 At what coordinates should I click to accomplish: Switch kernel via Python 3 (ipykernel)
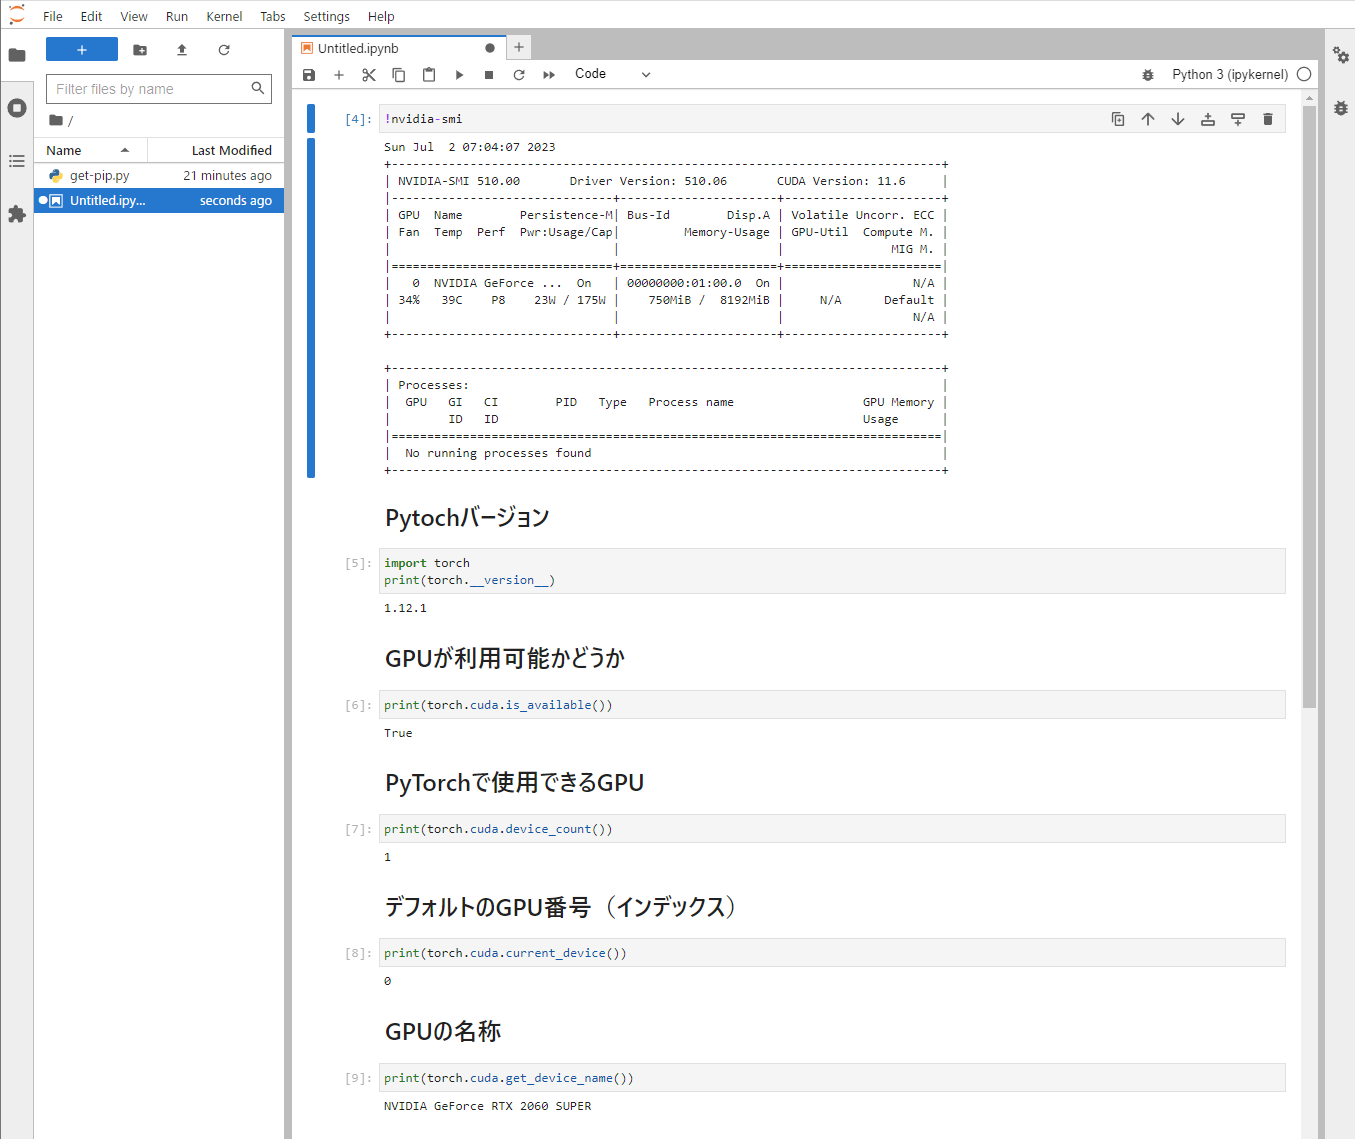[1230, 75]
